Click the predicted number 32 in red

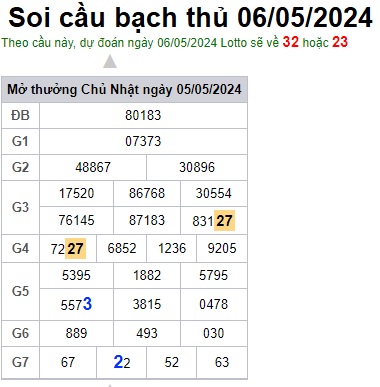[x=291, y=42]
